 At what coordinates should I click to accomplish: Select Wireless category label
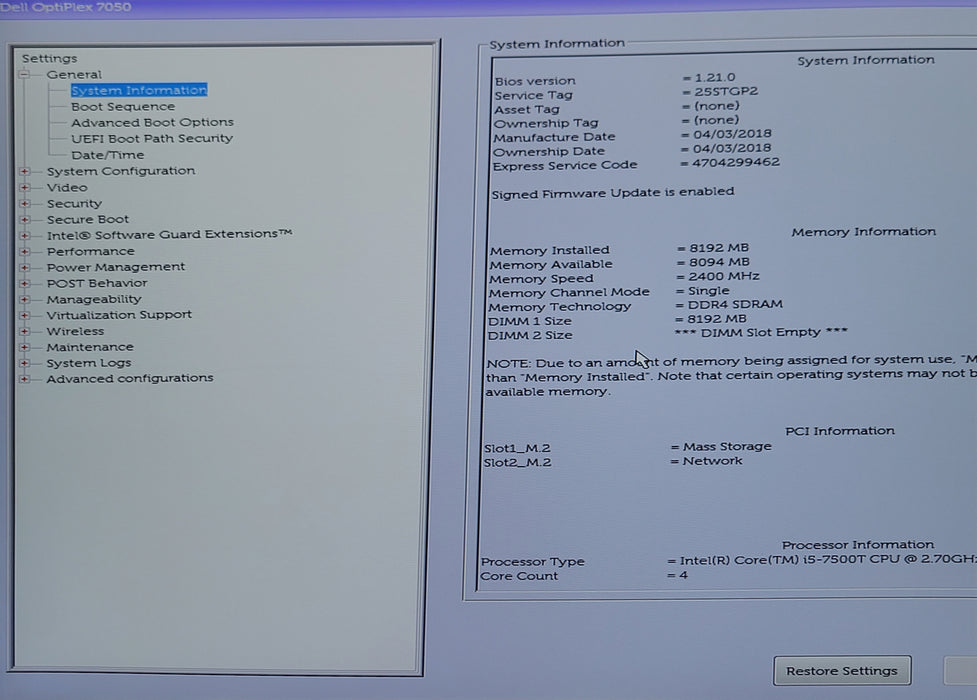(x=75, y=332)
